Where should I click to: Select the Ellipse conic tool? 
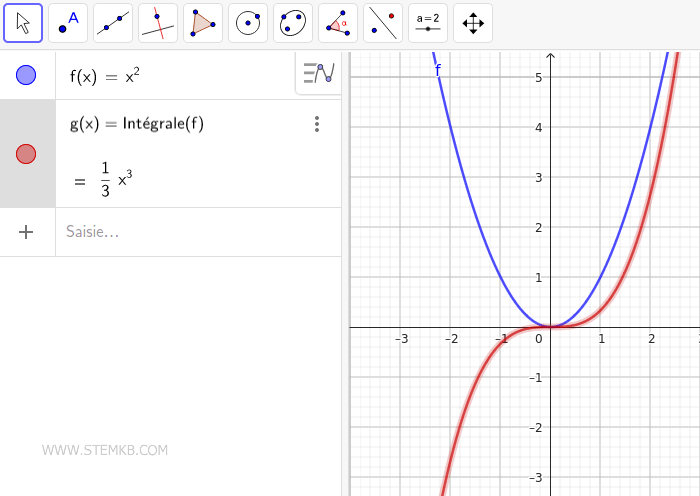click(293, 23)
